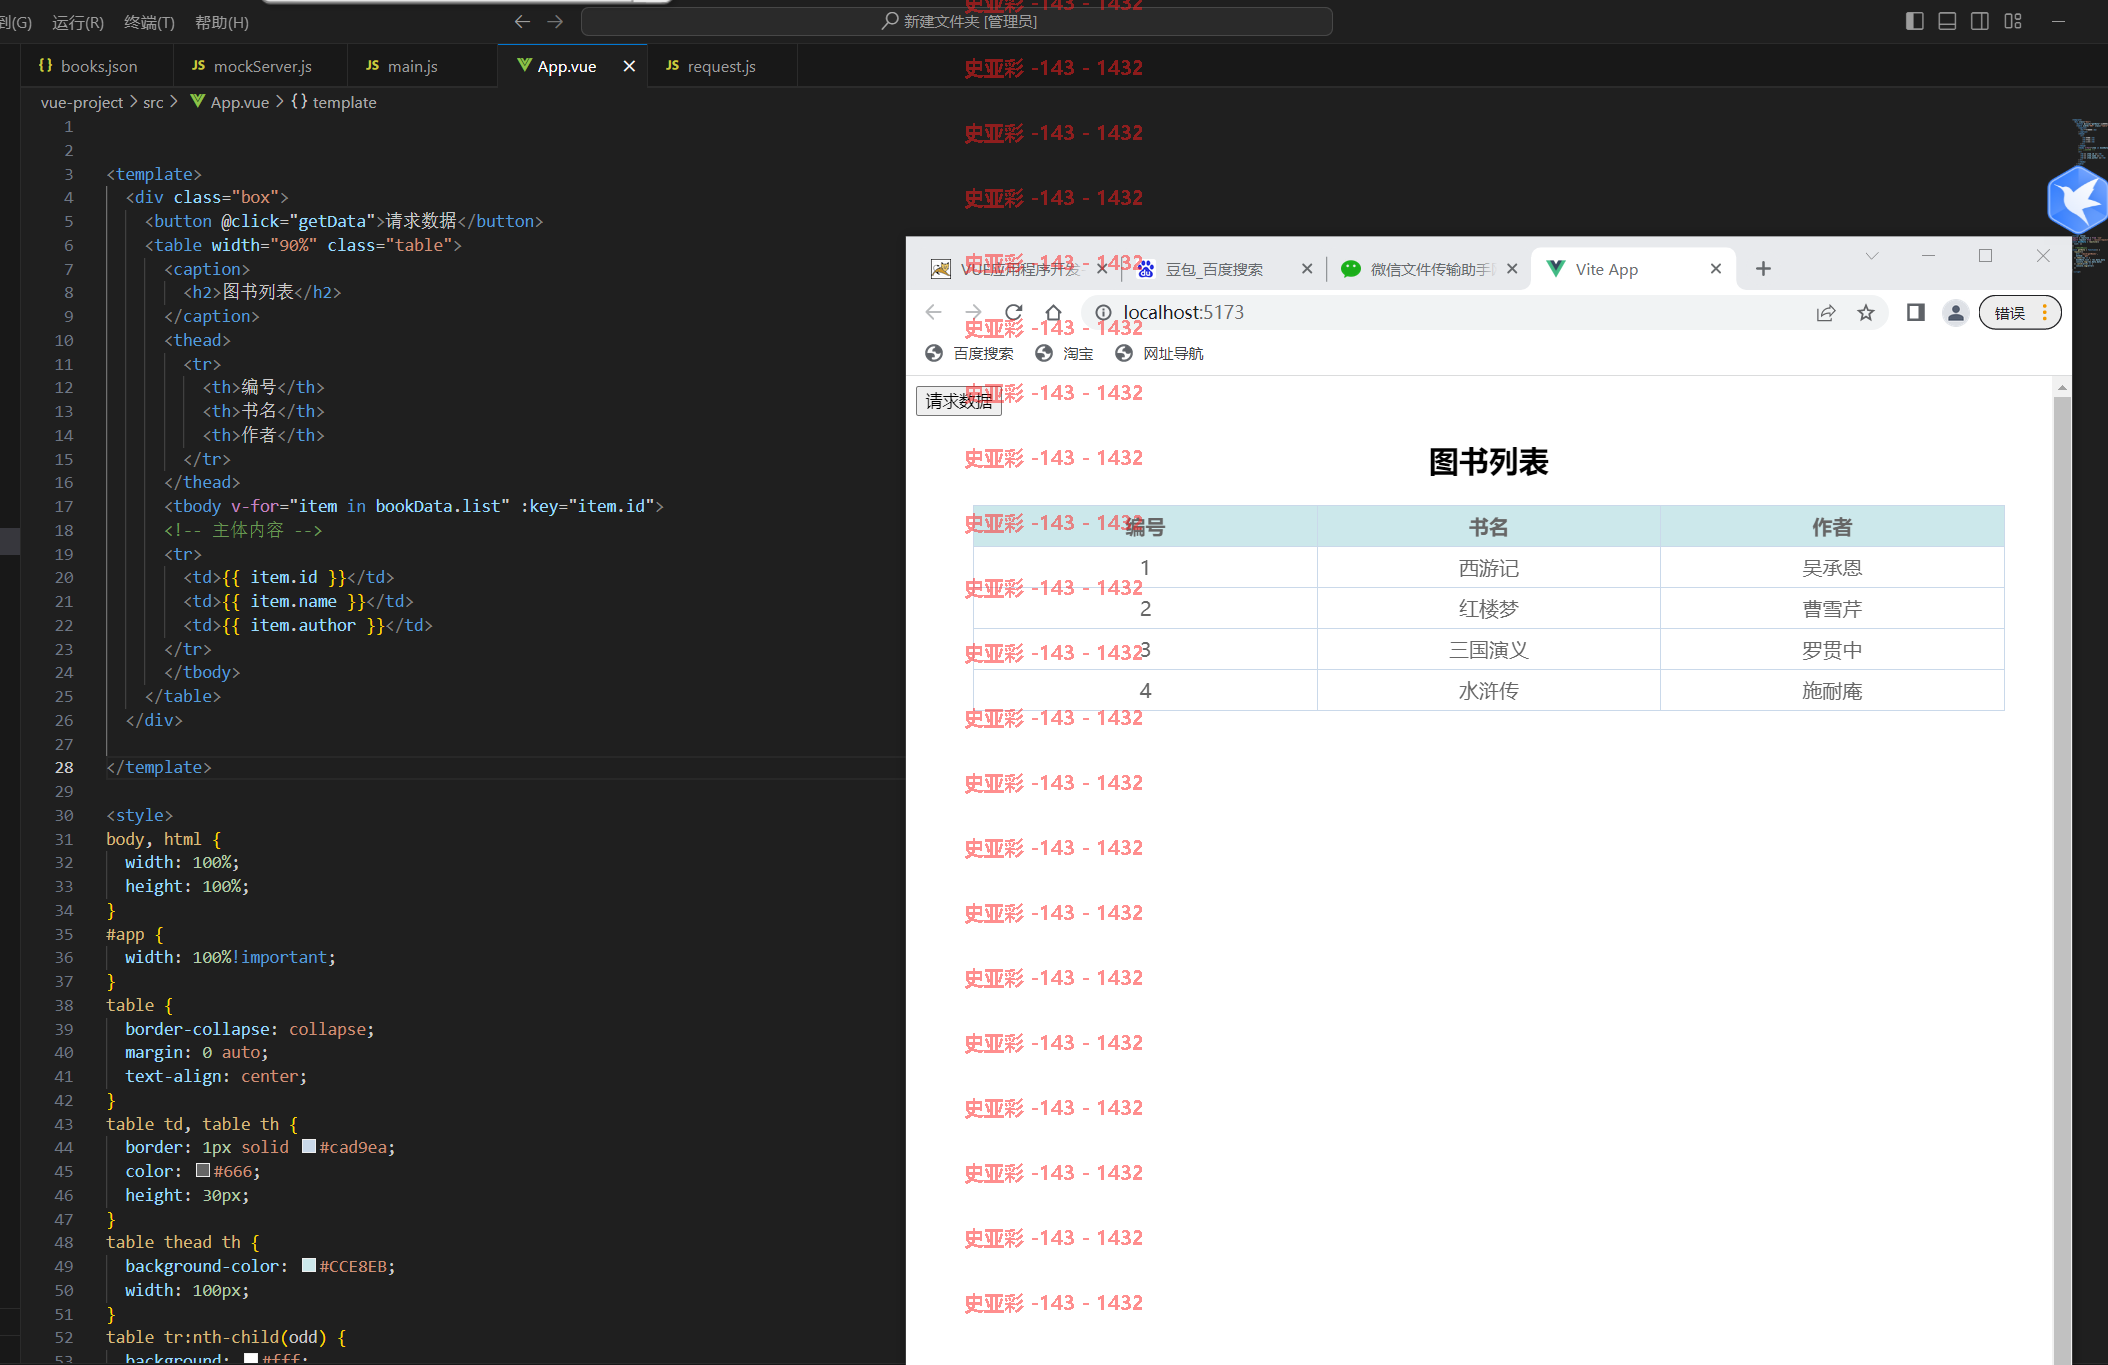Select the 吴承恩 author cell

[1832, 568]
